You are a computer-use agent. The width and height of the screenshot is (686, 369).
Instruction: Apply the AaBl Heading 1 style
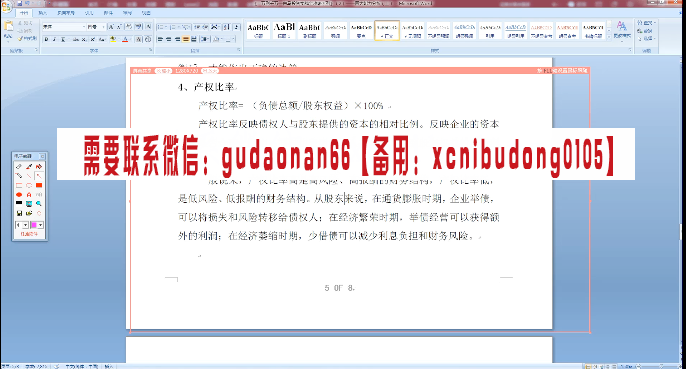(284, 31)
